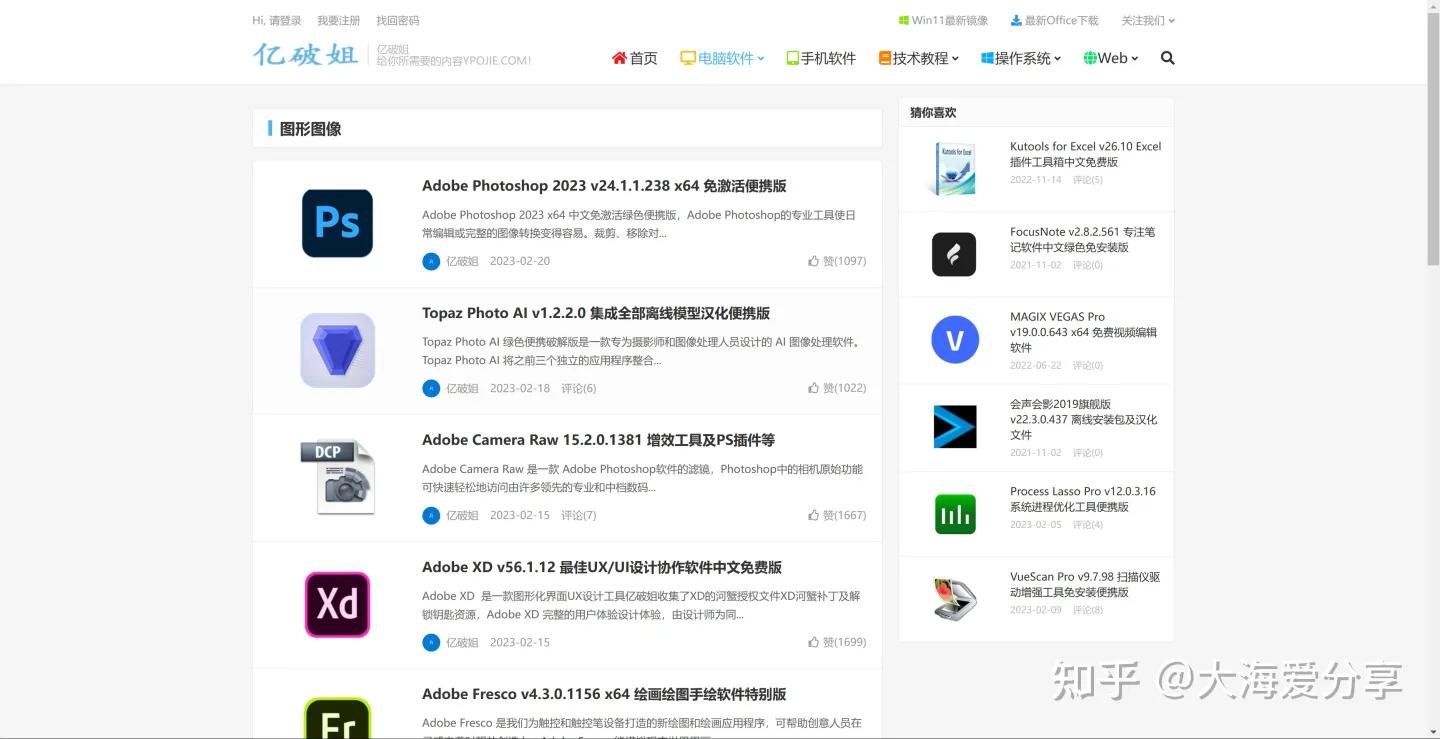Open the Adobe Fresco Fr icon
The height and width of the screenshot is (739, 1440).
[x=337, y=720]
